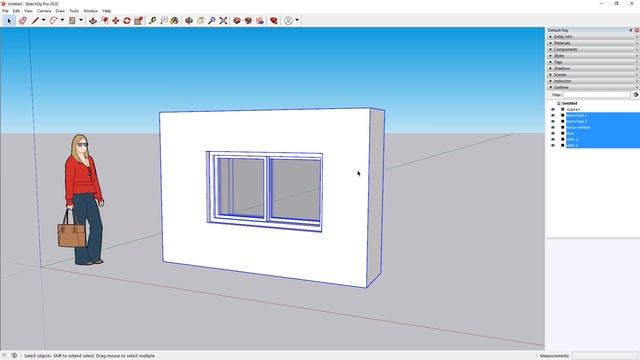Select the Move tool

pyautogui.click(x=116, y=20)
